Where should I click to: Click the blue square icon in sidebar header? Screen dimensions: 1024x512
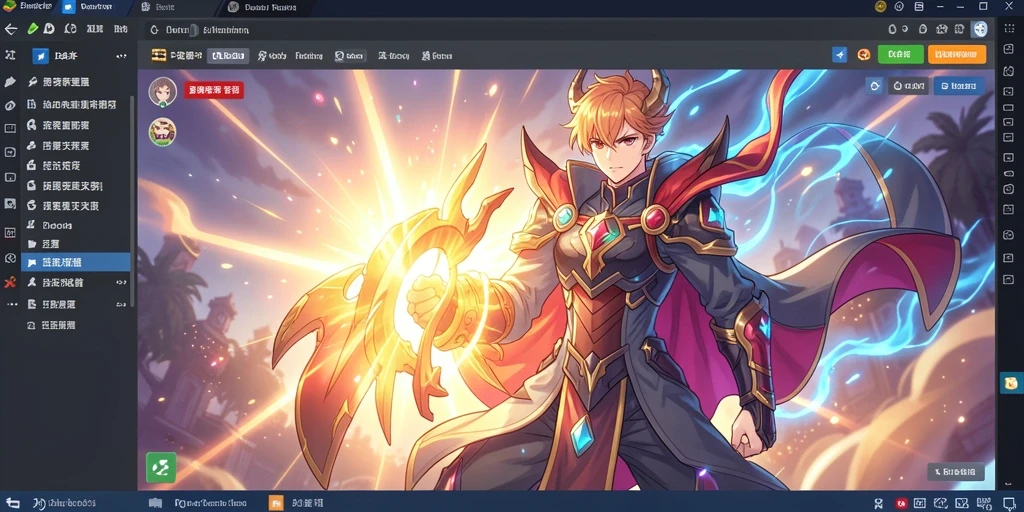(x=40, y=56)
